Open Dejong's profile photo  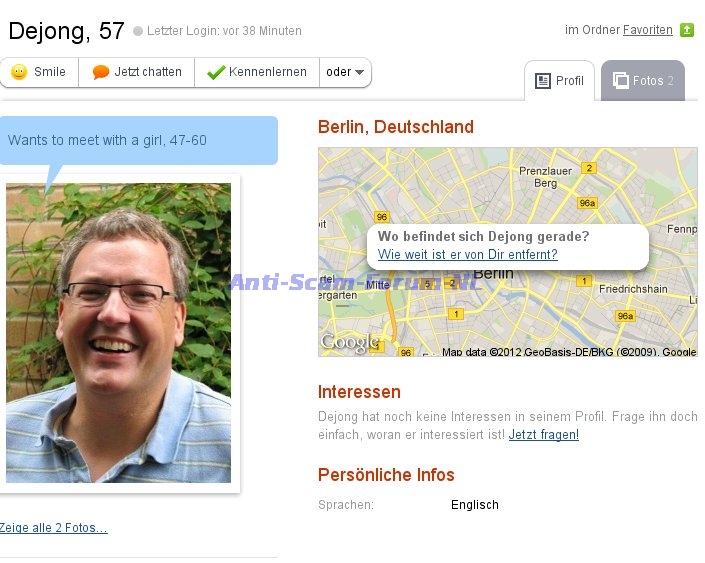(119, 333)
